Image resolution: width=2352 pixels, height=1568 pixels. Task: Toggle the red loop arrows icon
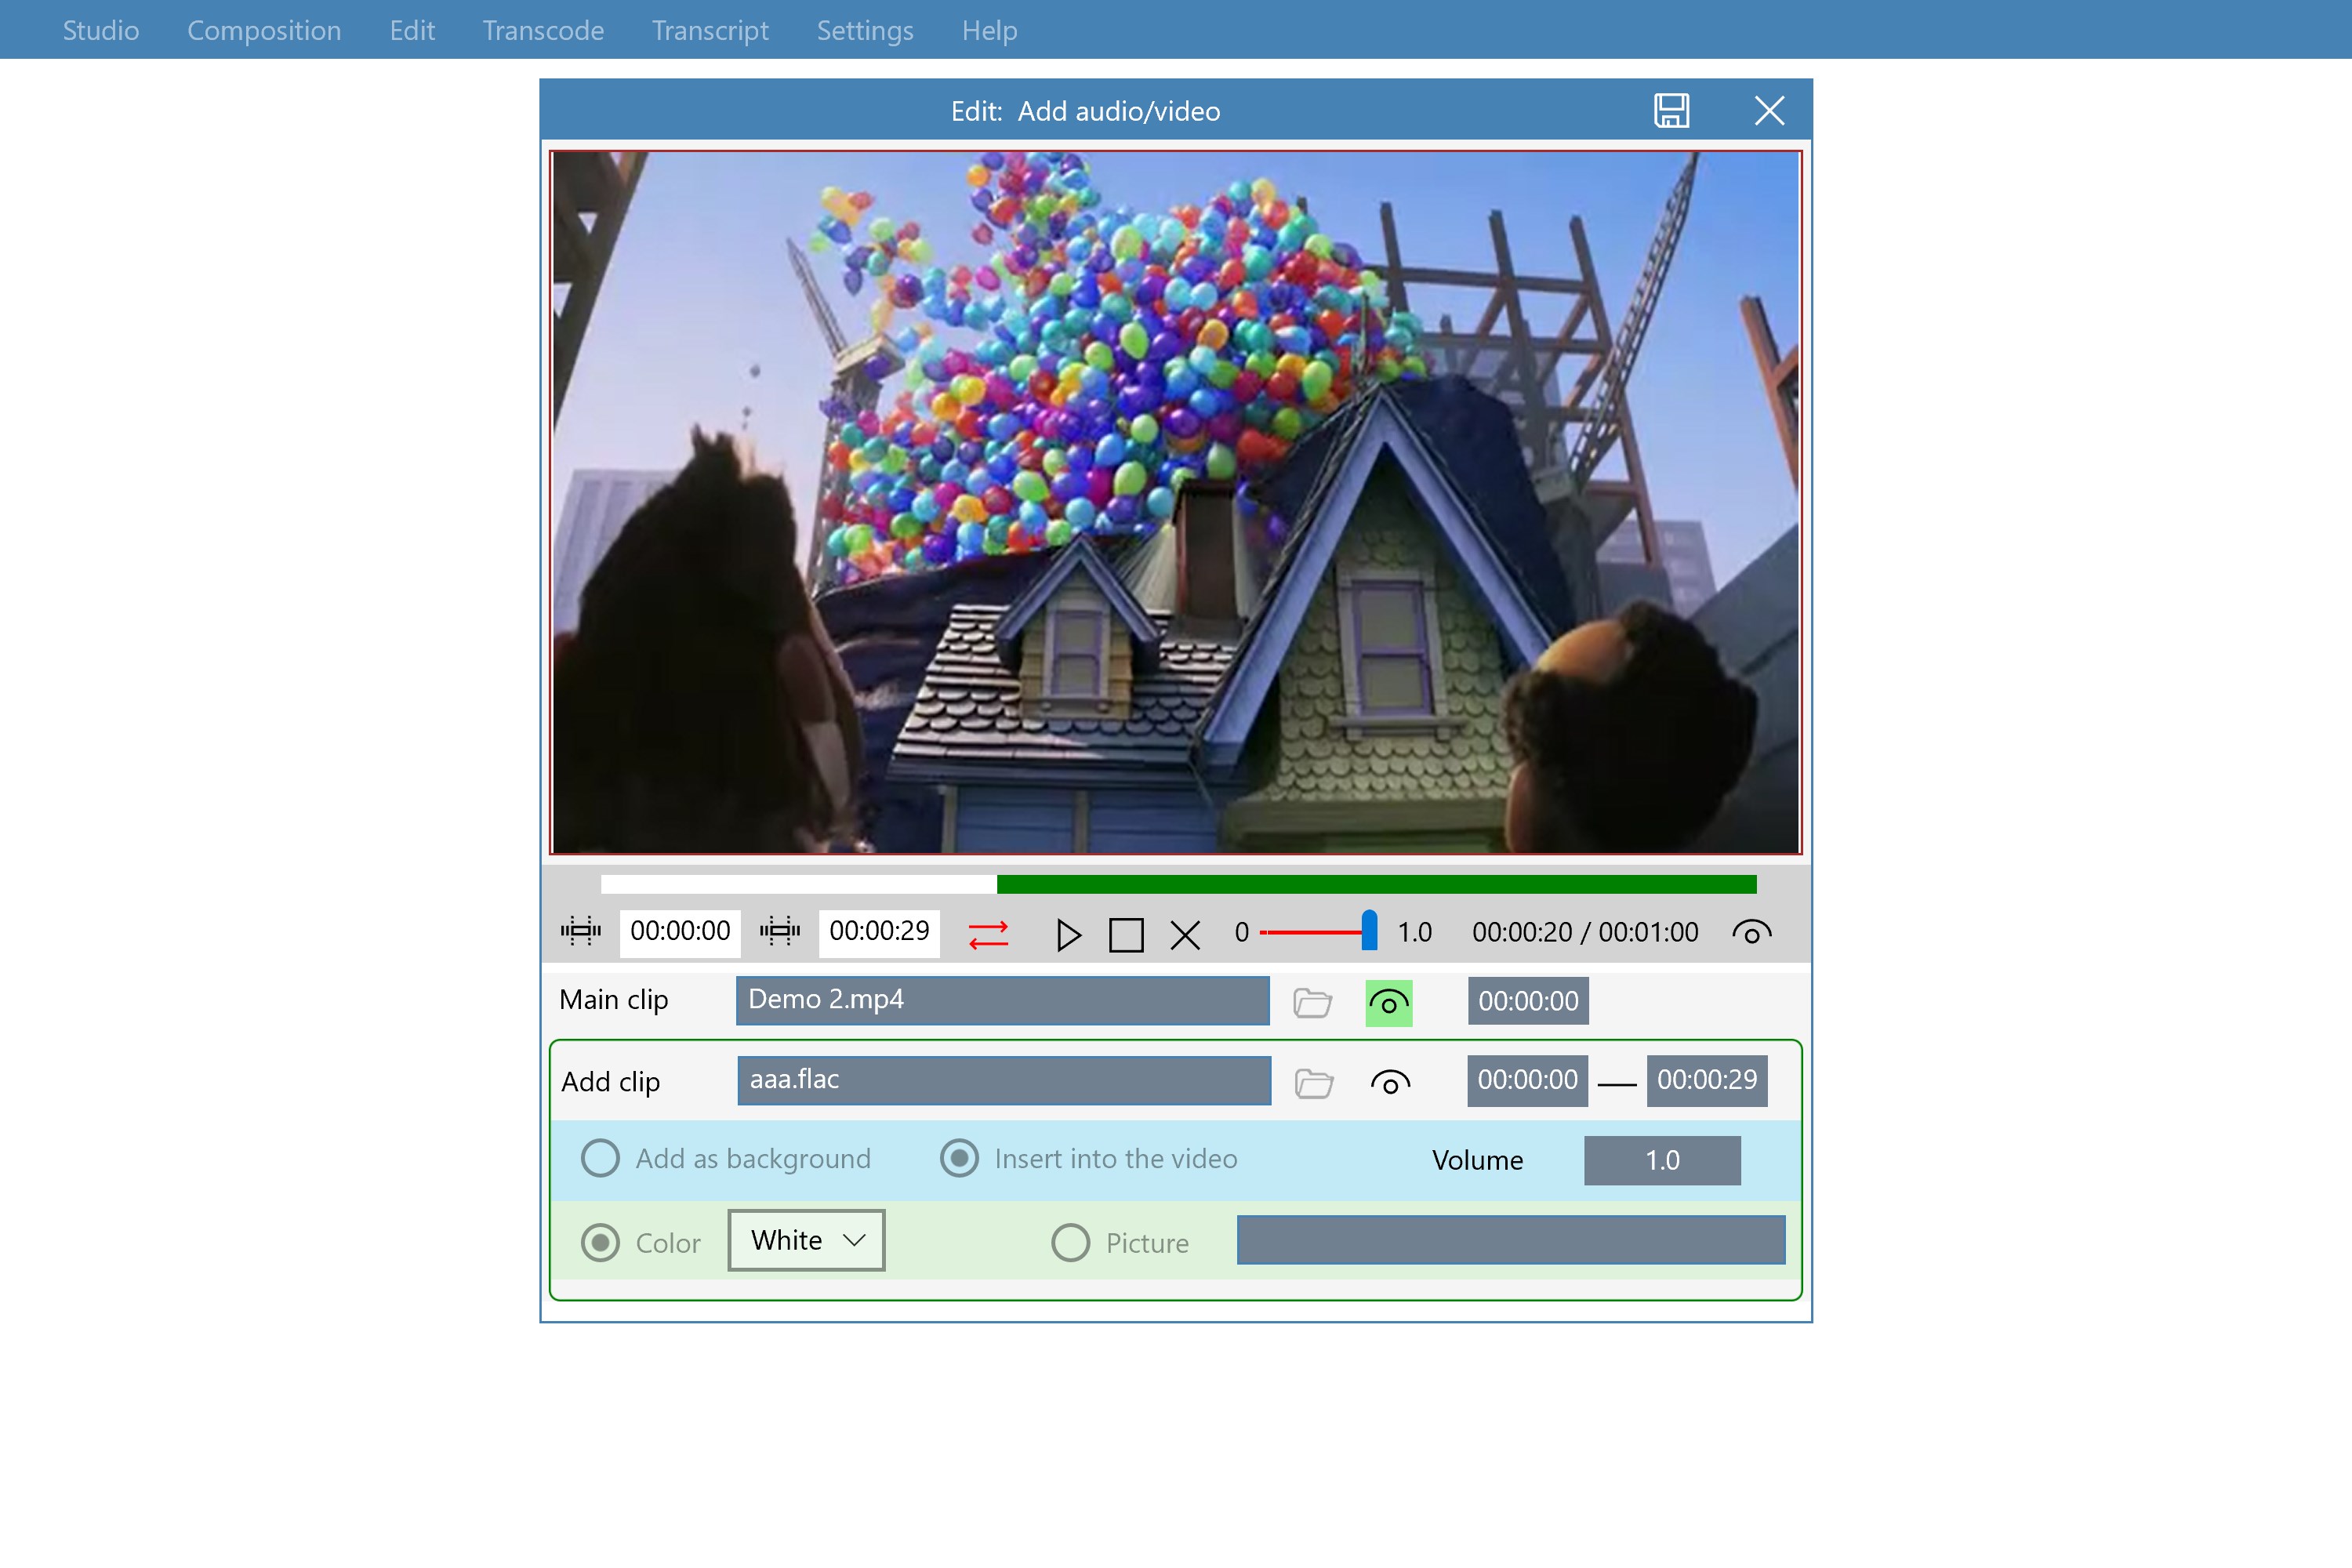pos(988,935)
